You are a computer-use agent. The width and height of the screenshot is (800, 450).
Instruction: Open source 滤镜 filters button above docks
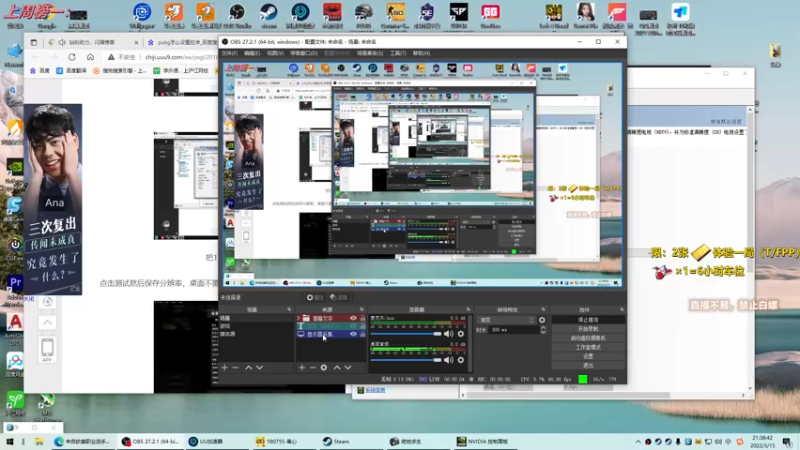[338, 297]
